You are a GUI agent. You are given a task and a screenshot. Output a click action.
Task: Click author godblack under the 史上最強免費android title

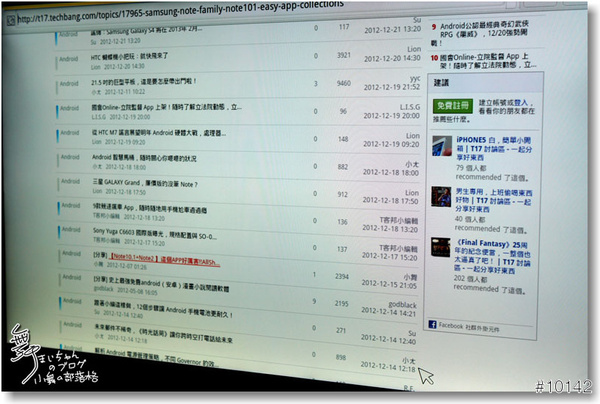coord(104,290)
